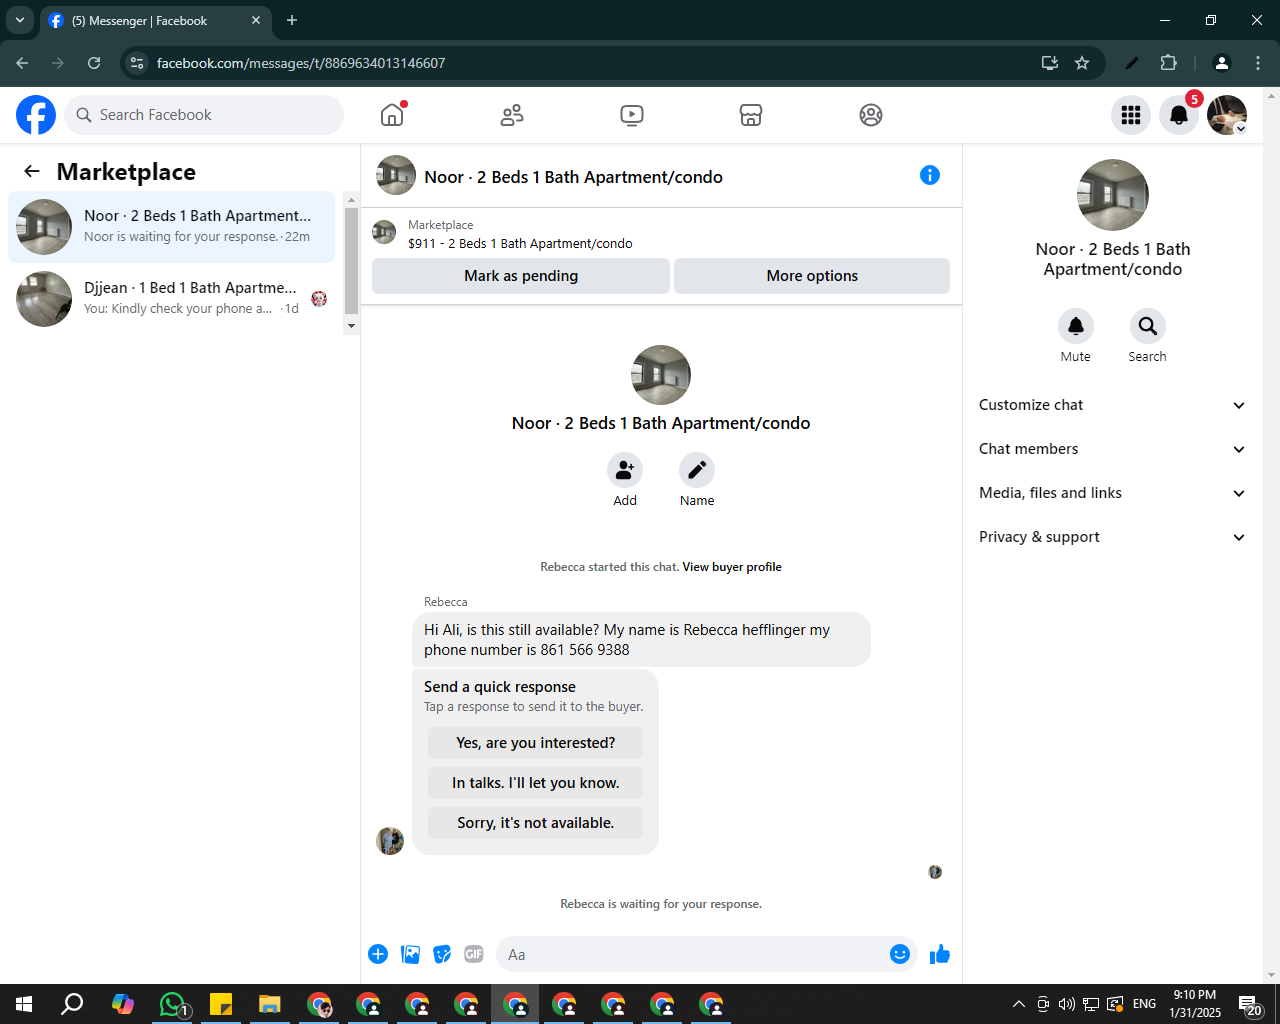Open the Facebook menu grid icon
The image size is (1280, 1024).
(x=1131, y=115)
